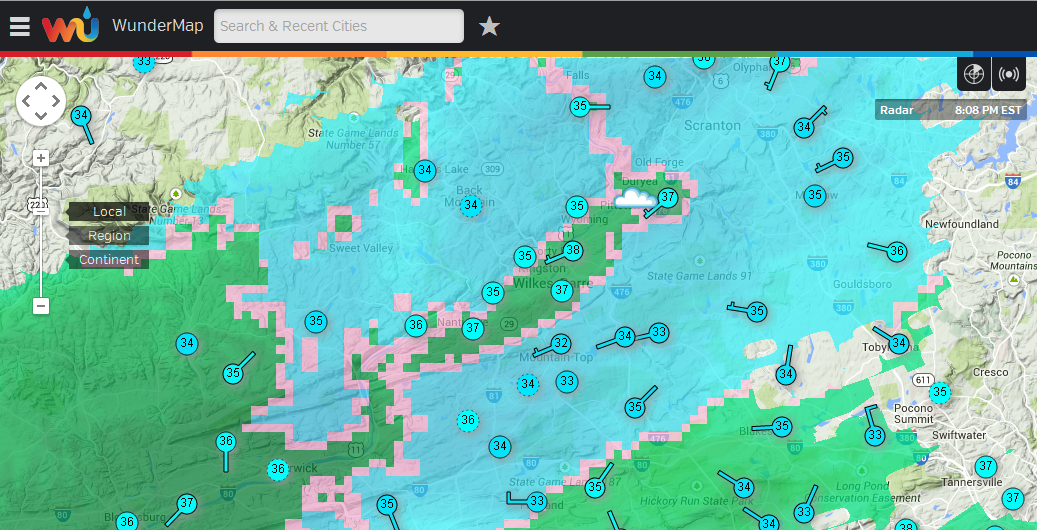Click the 36 degree station near Gouldsboro

(897, 251)
